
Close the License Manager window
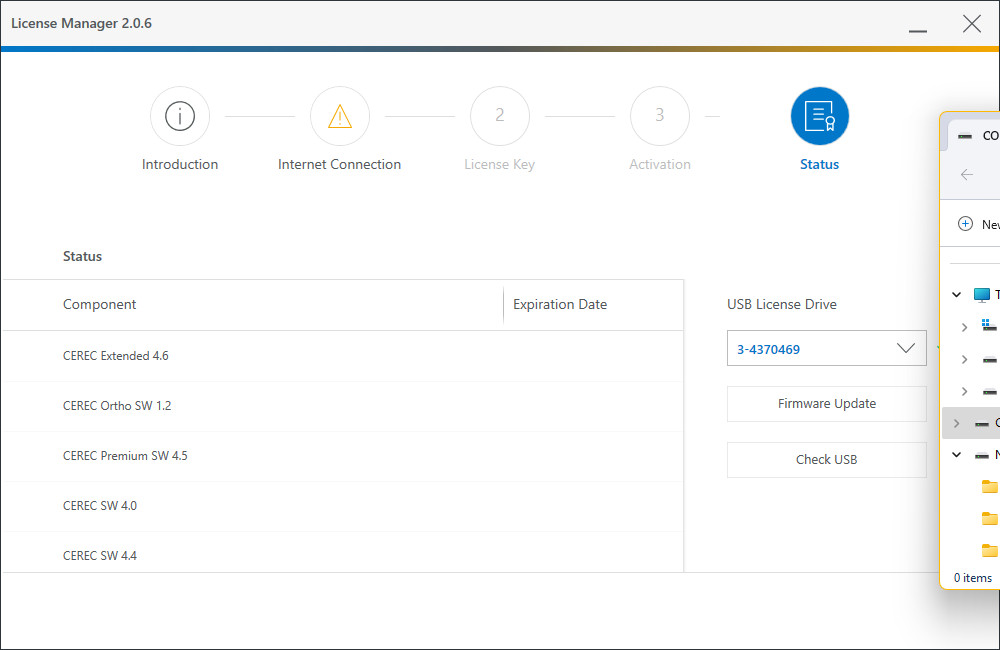pyautogui.click(x=972, y=24)
